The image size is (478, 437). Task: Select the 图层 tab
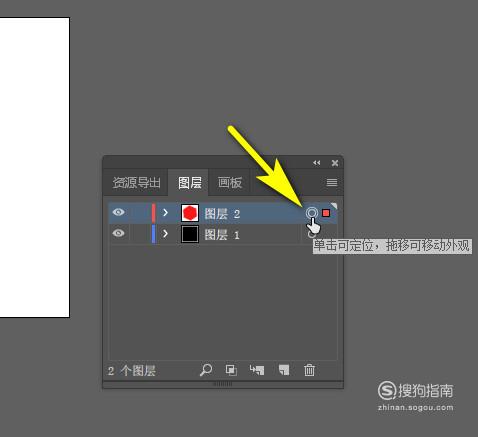(189, 183)
